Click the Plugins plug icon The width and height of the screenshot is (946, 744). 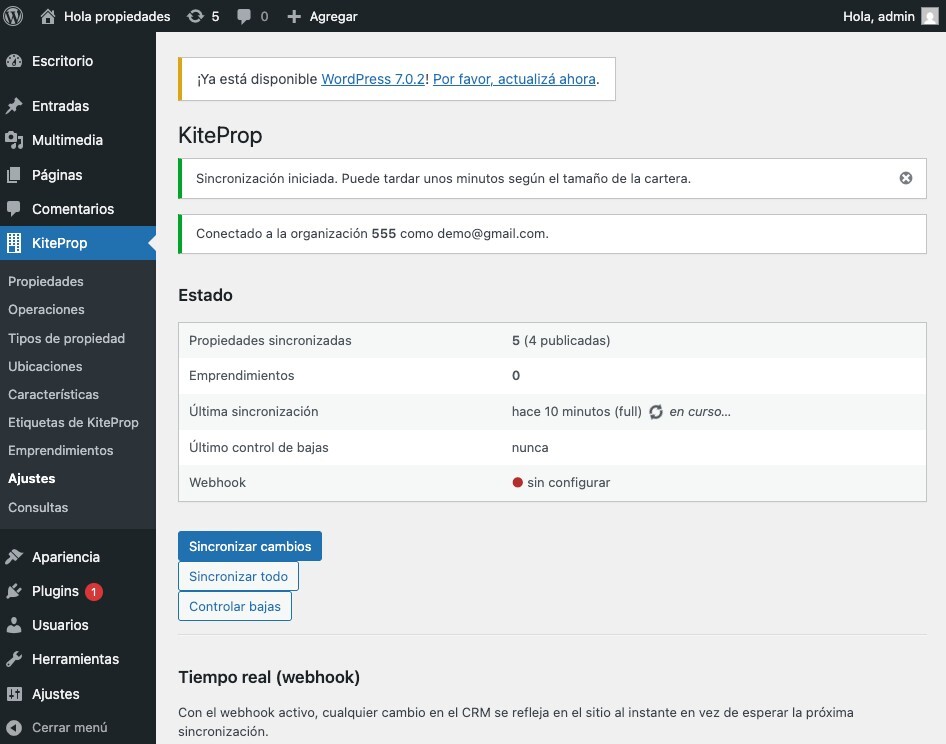[x=14, y=591]
